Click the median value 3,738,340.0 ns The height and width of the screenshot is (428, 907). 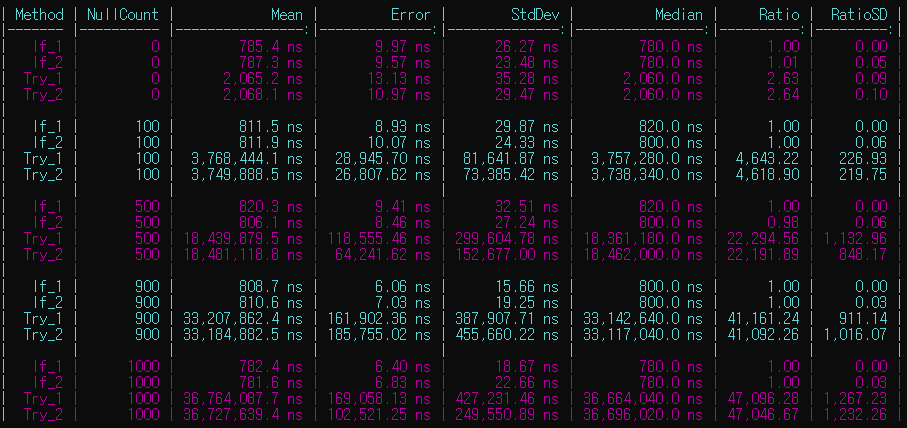point(647,175)
